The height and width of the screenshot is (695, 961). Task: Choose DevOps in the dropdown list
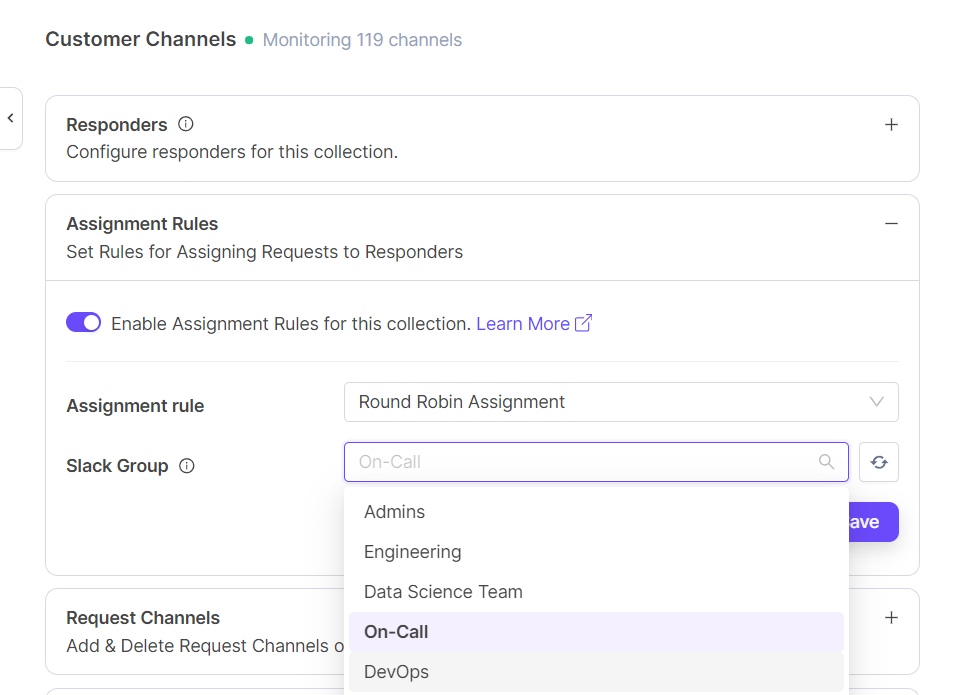coord(396,672)
